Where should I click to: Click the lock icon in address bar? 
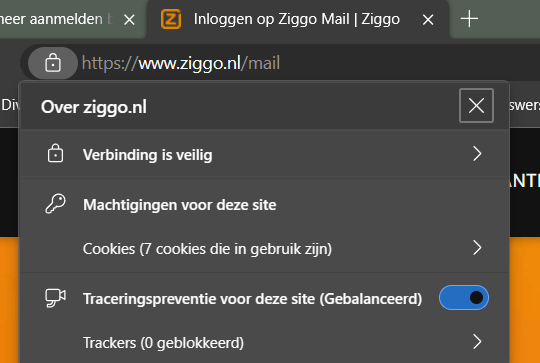coord(53,63)
